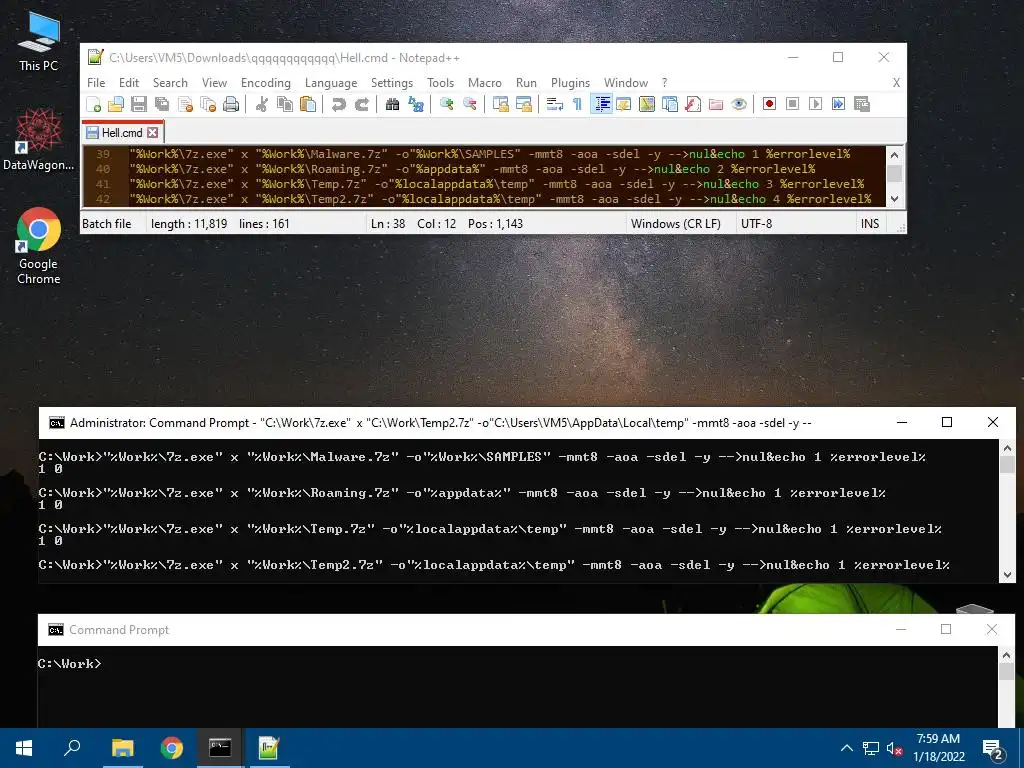Open the DataWagon desktop shortcut
This screenshot has height=768, width=1024.
pyautogui.click(x=39, y=140)
